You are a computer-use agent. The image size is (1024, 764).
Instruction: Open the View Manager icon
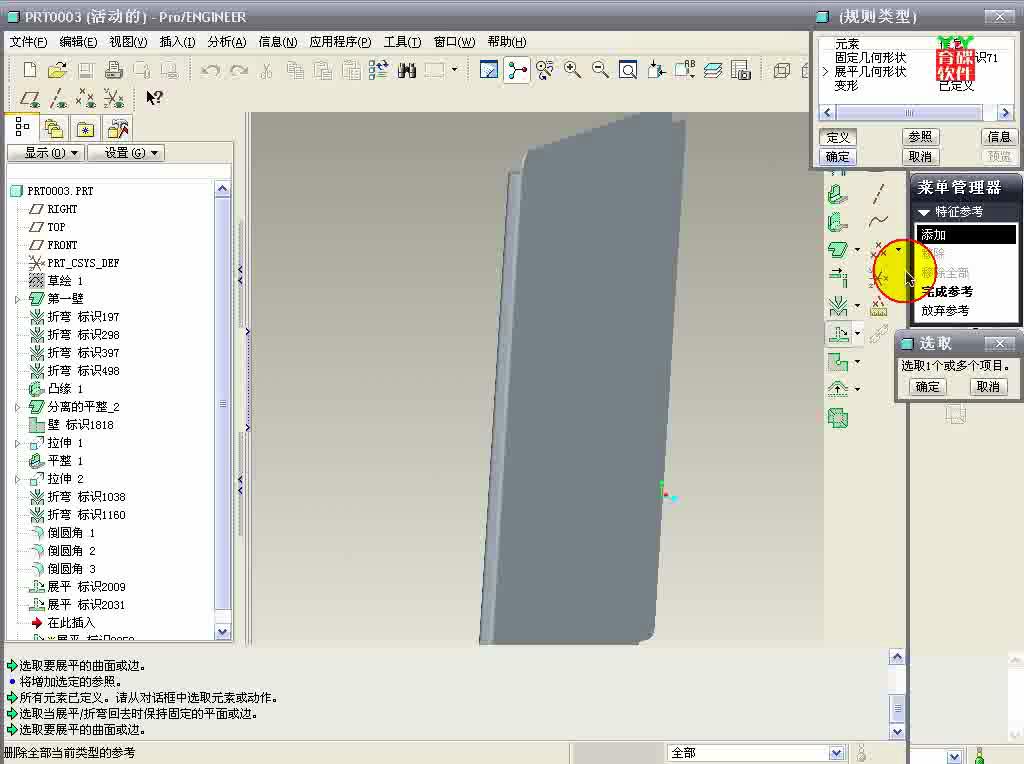pyautogui.click(x=741, y=70)
